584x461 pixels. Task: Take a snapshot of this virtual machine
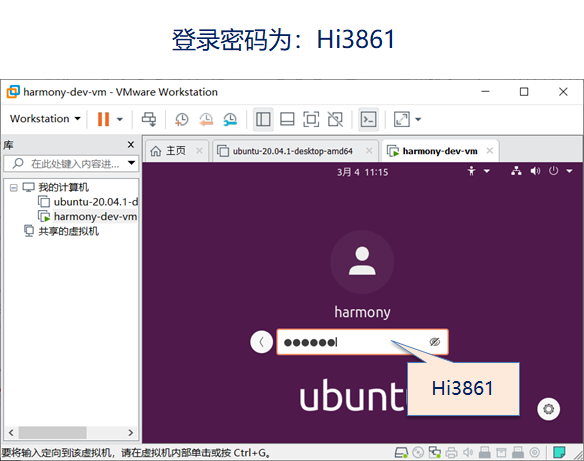[181, 119]
